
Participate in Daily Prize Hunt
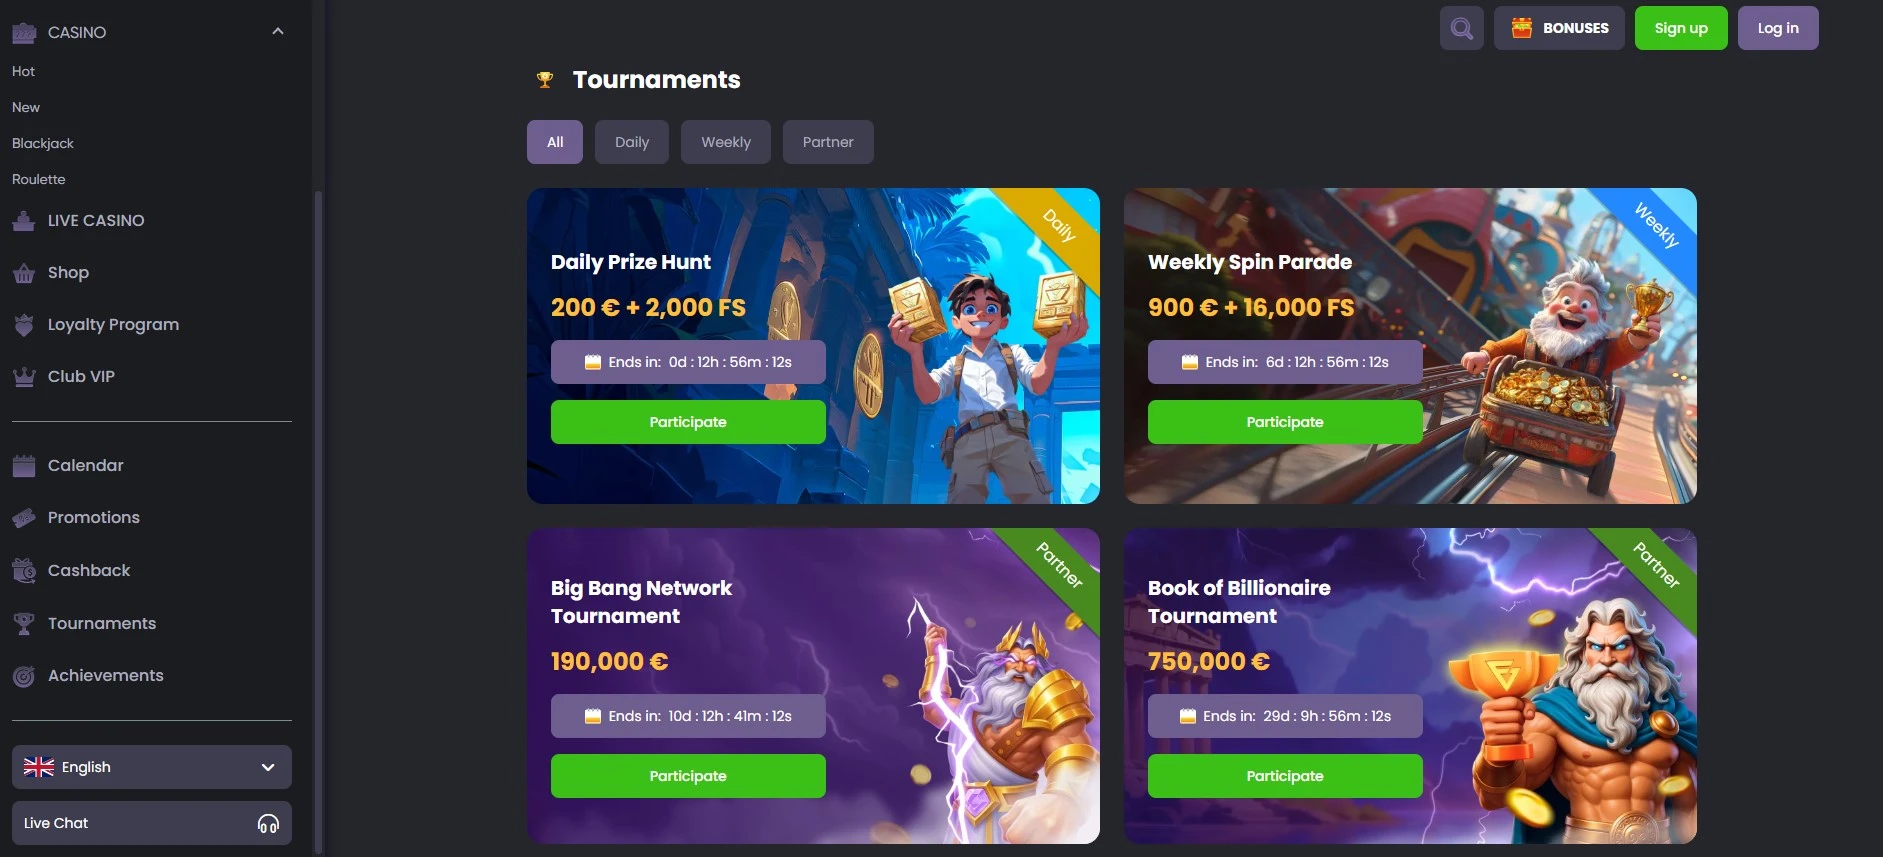(688, 422)
